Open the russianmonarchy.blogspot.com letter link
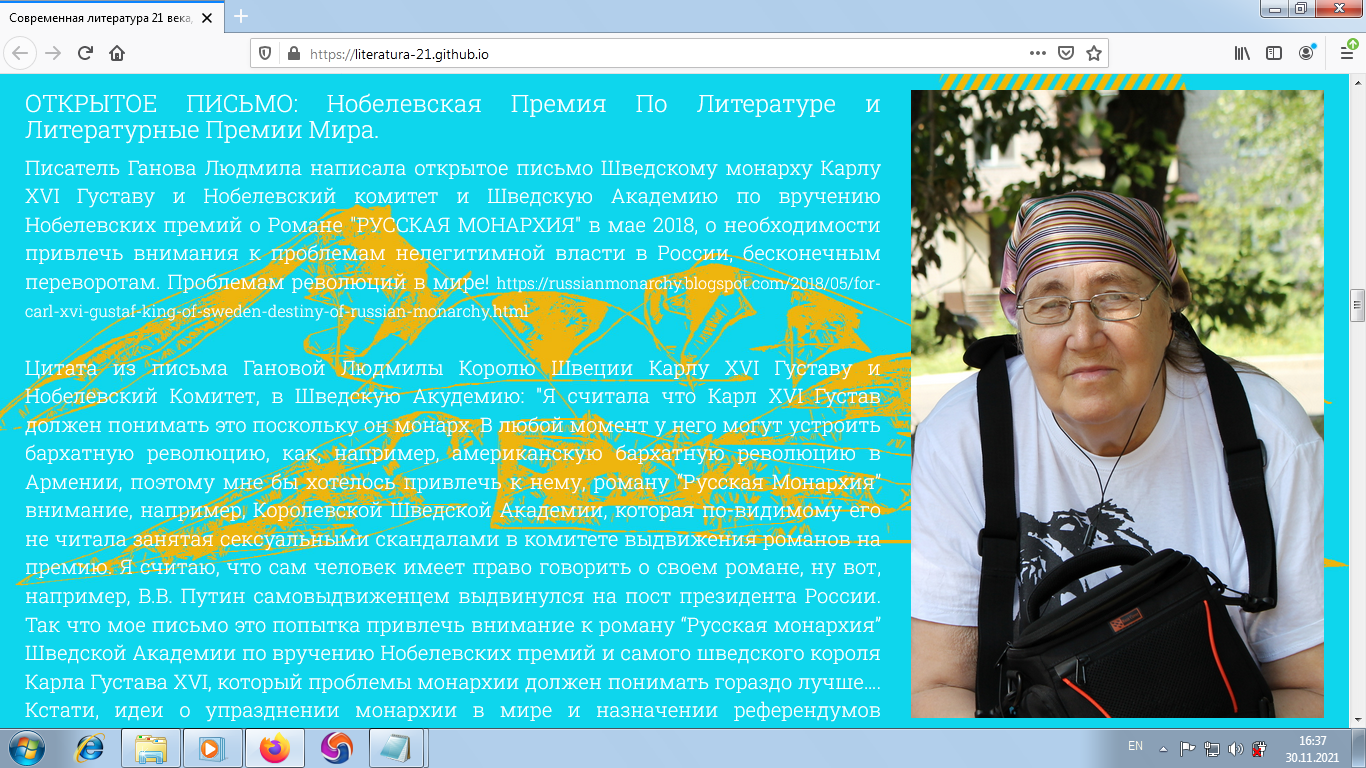1366x768 pixels. coord(688,284)
